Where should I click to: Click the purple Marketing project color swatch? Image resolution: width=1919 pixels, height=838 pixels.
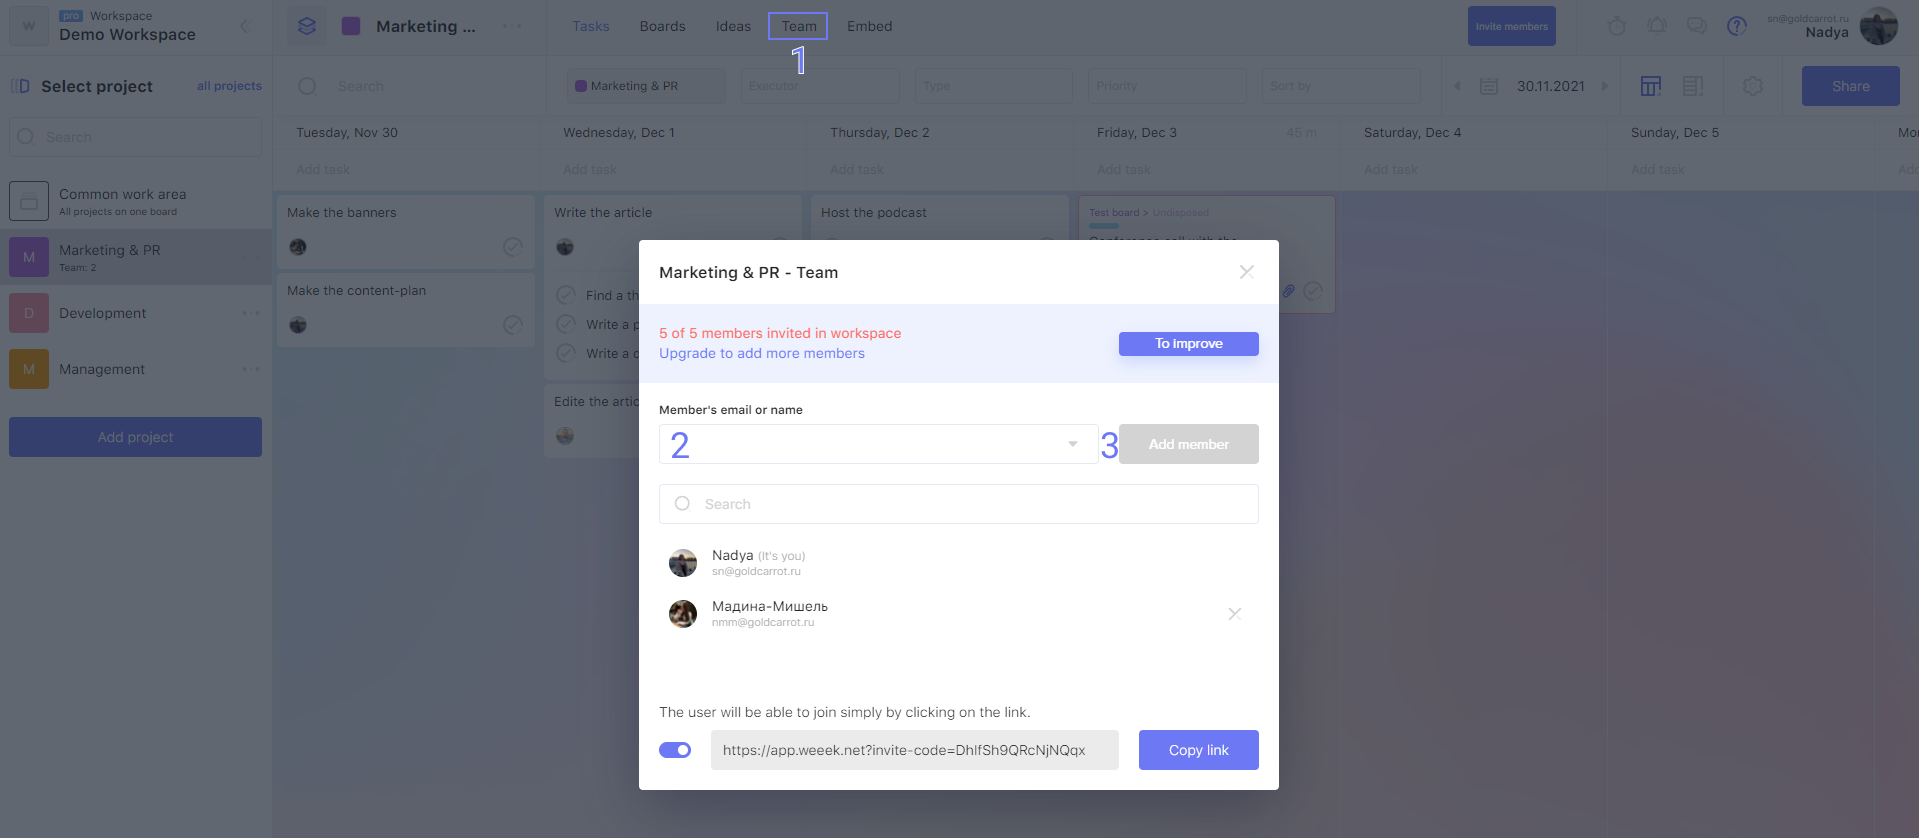tap(351, 26)
